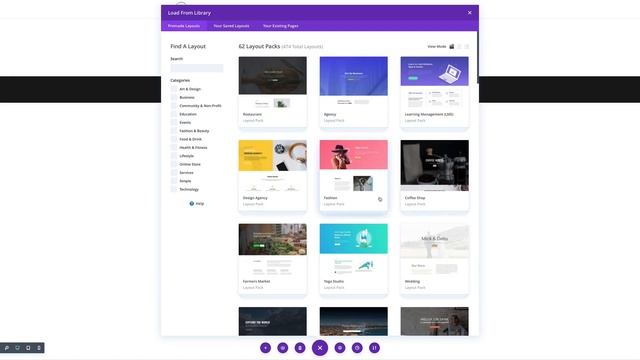The image size is (640, 360).
Task: Check the Food & Drink category
Action: (174, 139)
